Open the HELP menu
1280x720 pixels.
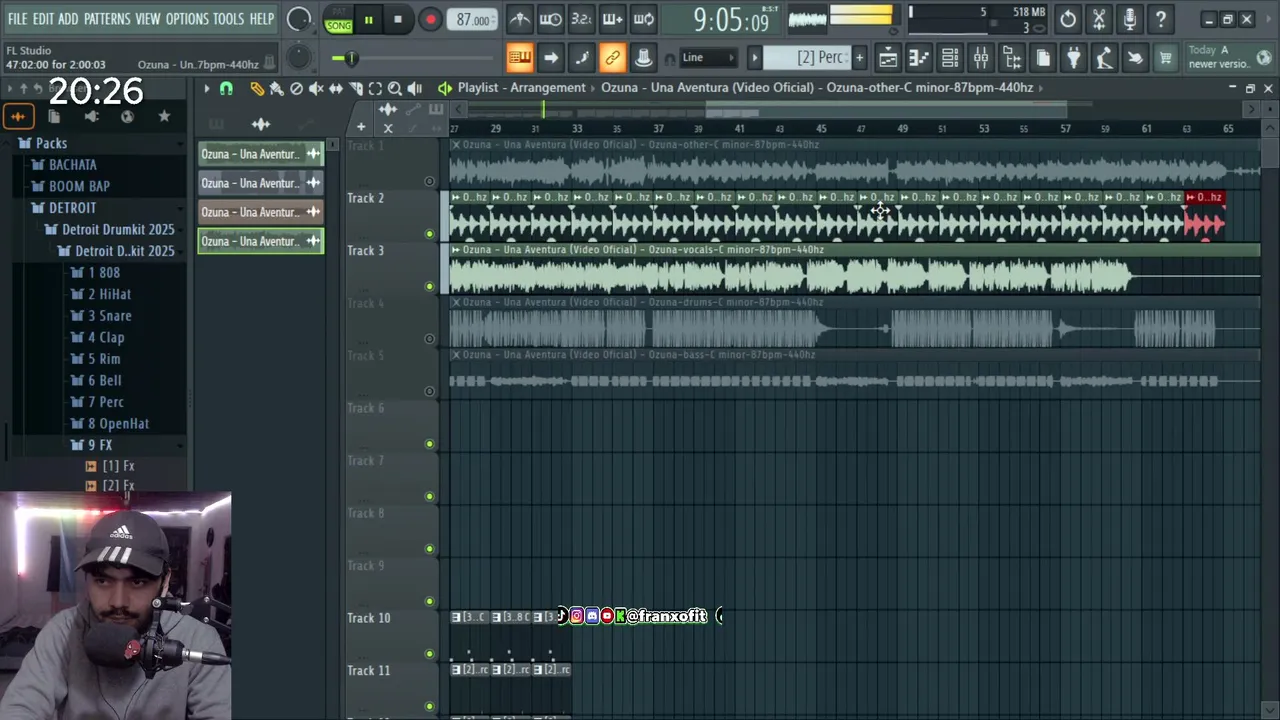point(262,19)
